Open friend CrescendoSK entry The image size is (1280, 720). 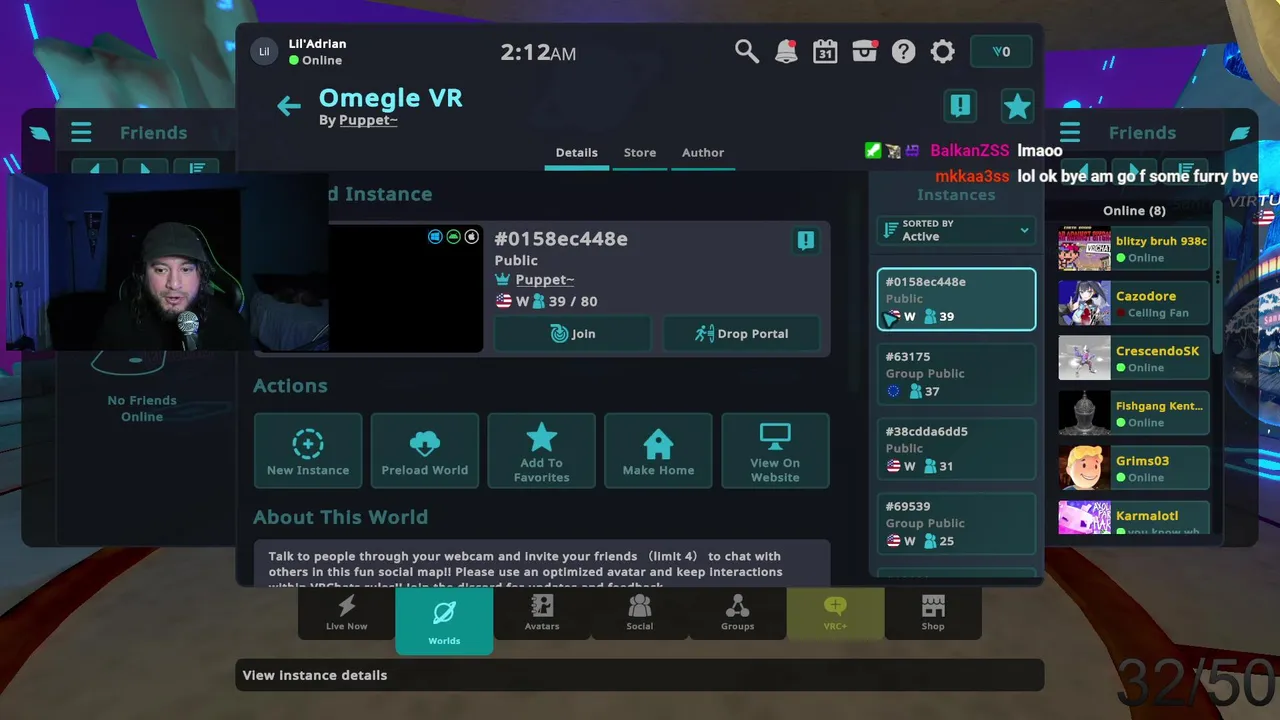point(1134,359)
